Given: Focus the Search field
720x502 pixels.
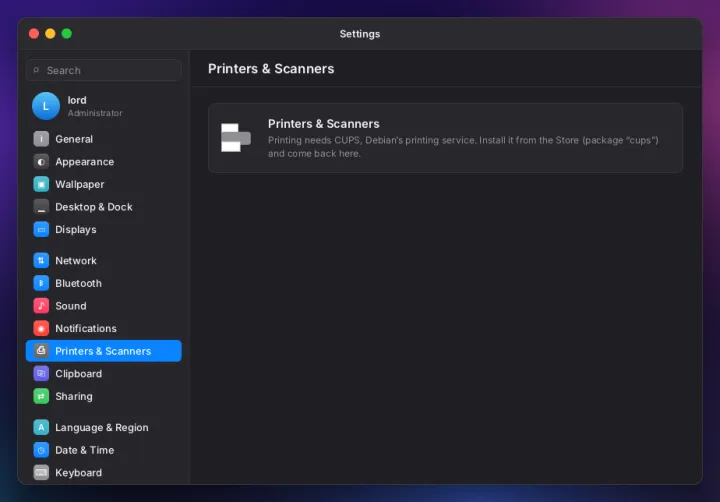Looking at the screenshot, I should pos(104,70).
